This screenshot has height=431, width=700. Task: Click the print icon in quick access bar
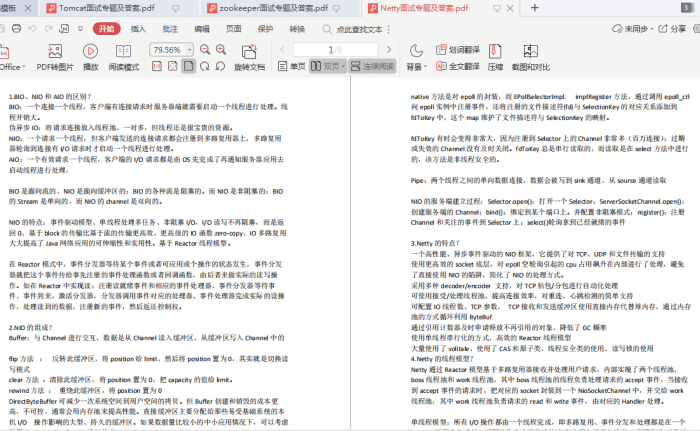[x=17, y=29]
